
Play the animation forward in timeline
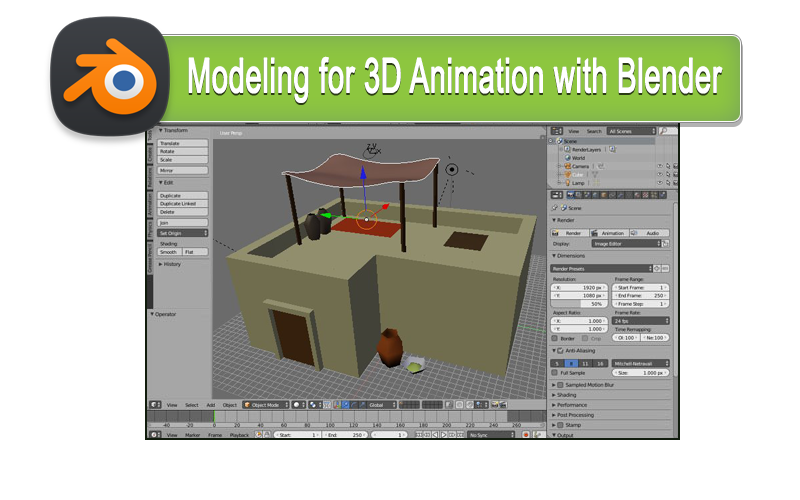coord(443,435)
